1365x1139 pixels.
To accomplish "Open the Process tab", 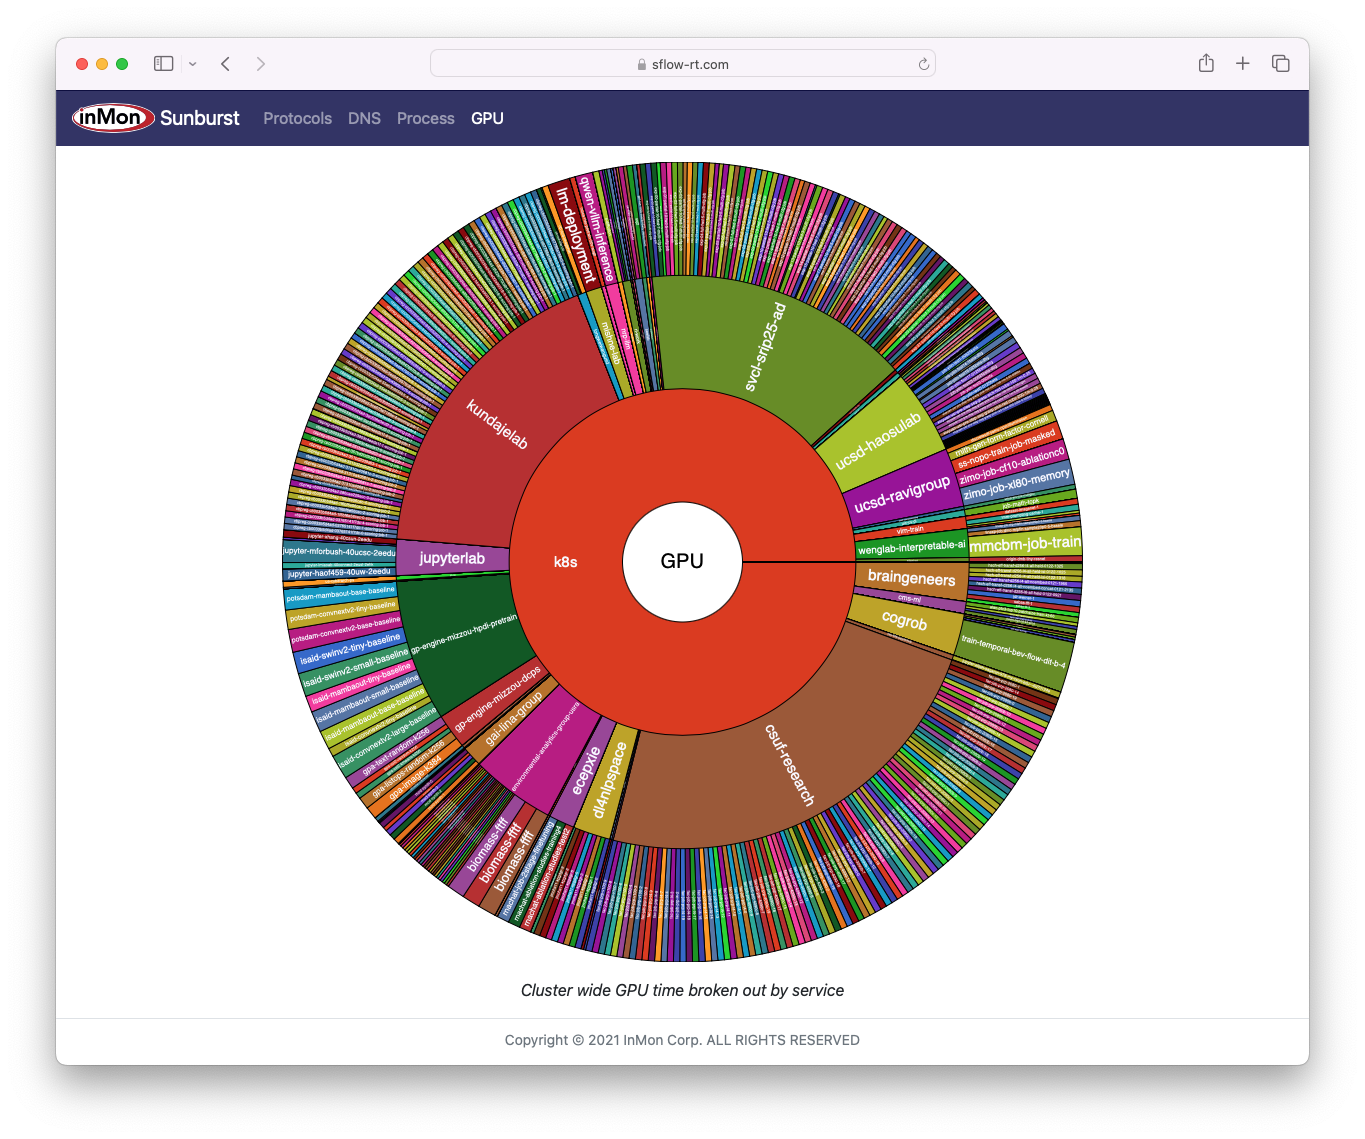I will click(x=425, y=118).
